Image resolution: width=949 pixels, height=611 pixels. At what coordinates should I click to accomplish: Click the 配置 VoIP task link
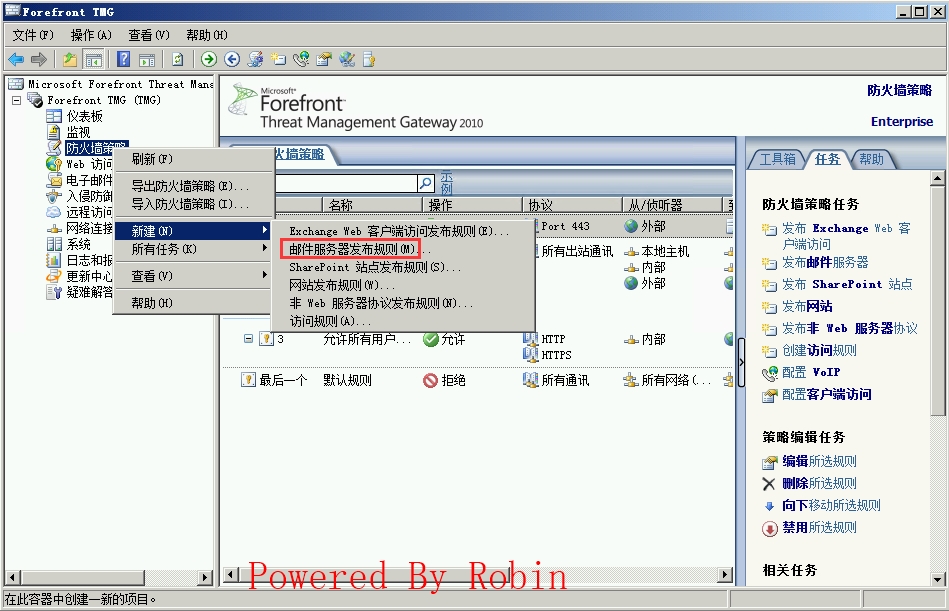click(x=811, y=372)
